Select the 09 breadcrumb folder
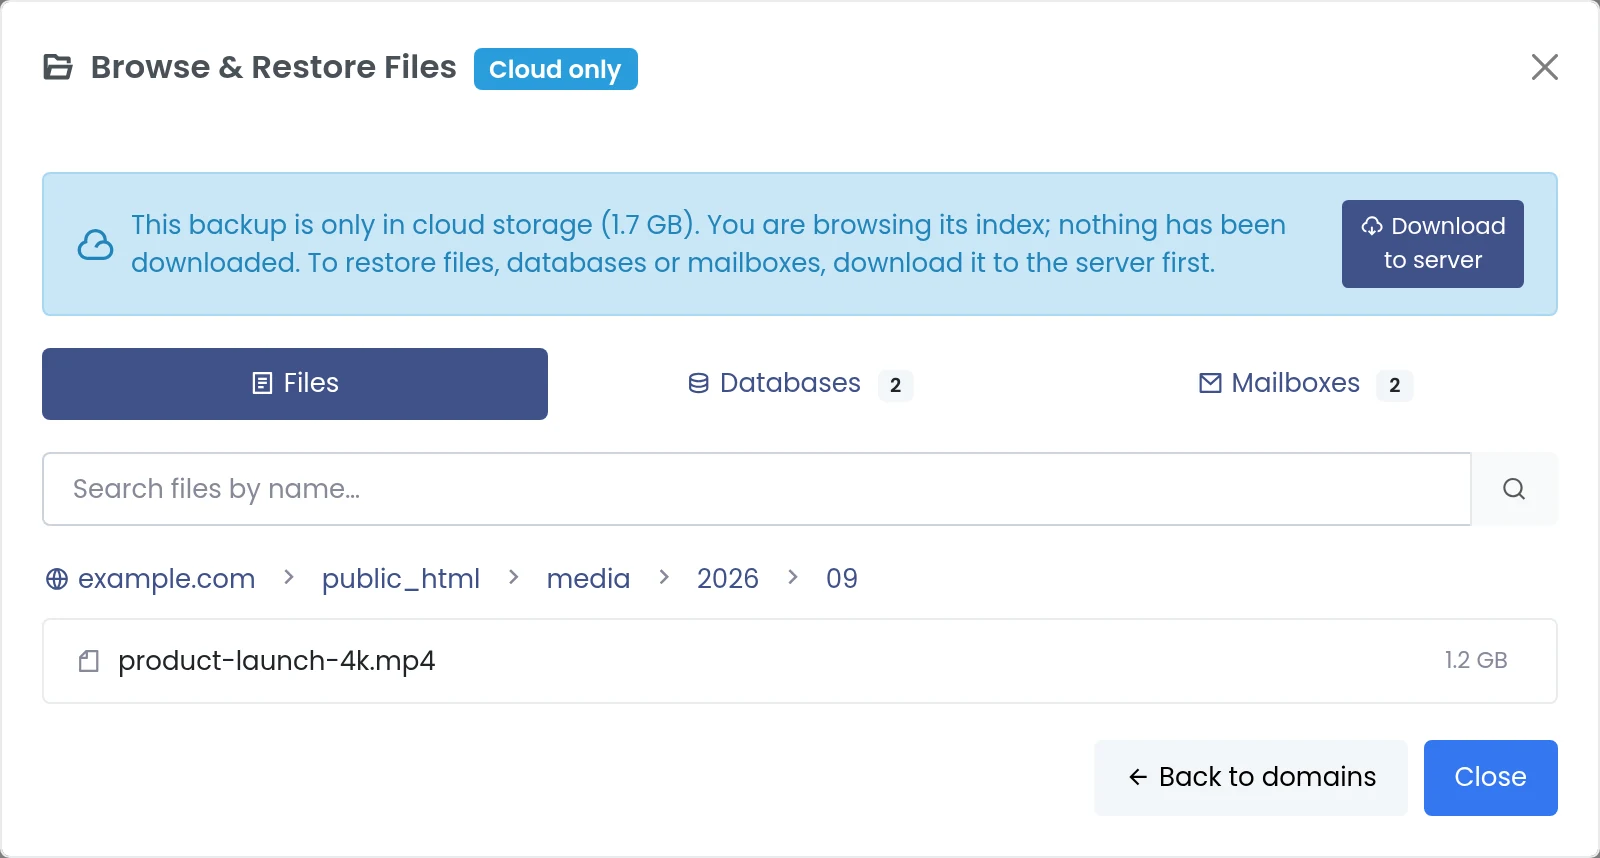This screenshot has width=1600, height=858. click(841, 579)
